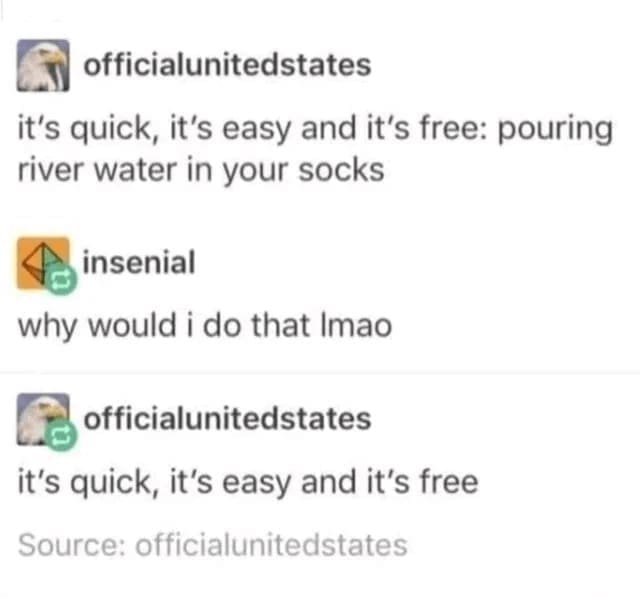Select the final "it's quick, it's easy" reply
The image size is (640, 598).
tap(248, 483)
